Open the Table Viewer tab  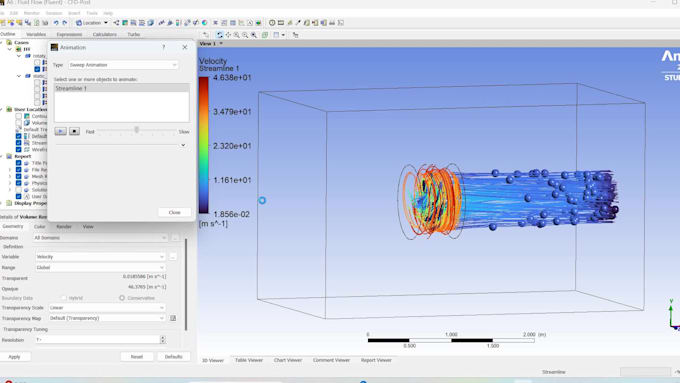pos(249,360)
